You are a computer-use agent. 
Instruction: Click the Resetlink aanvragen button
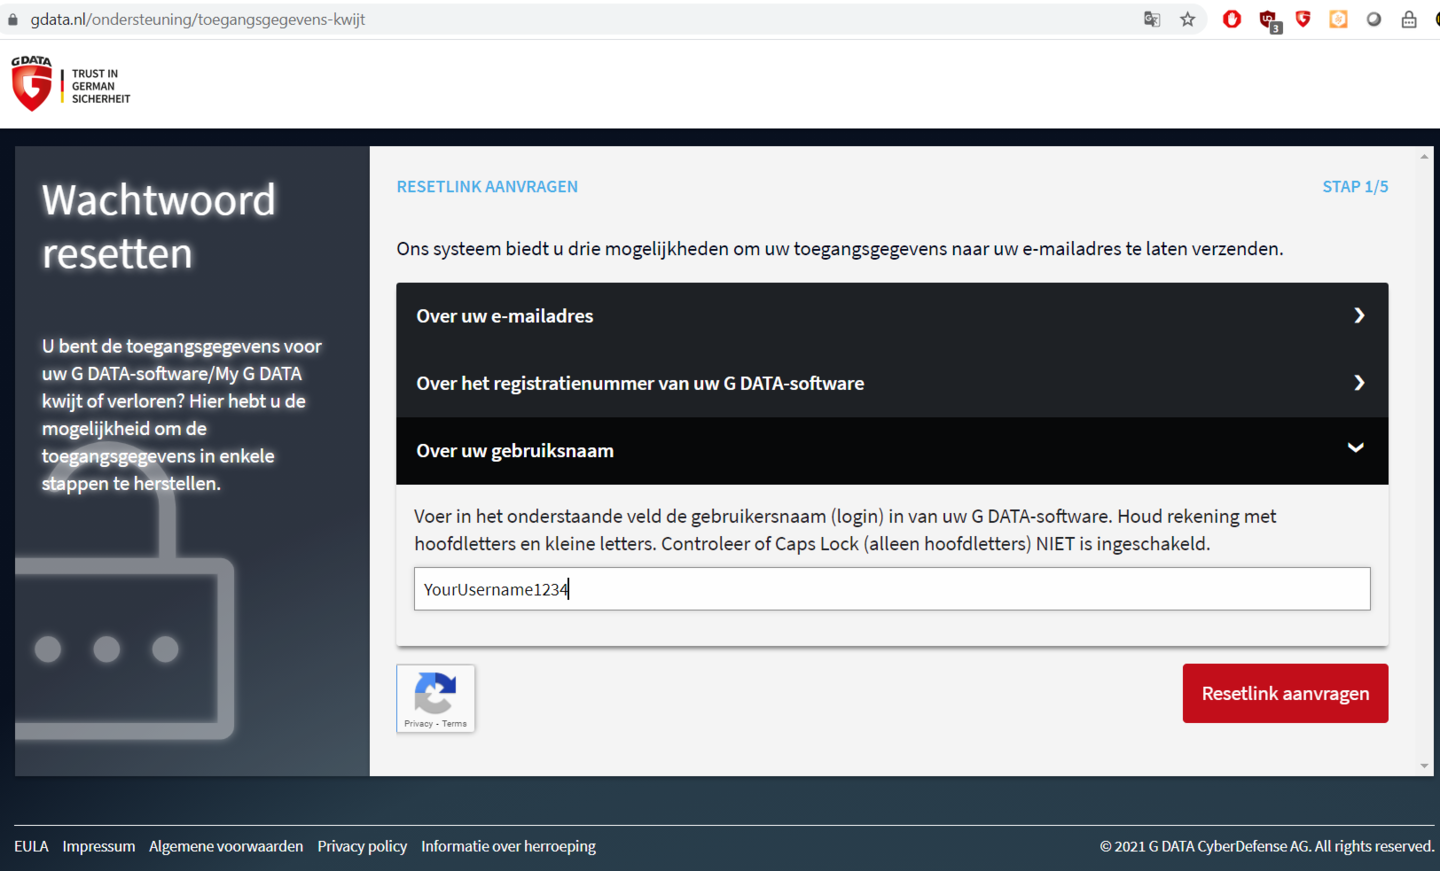tap(1285, 693)
